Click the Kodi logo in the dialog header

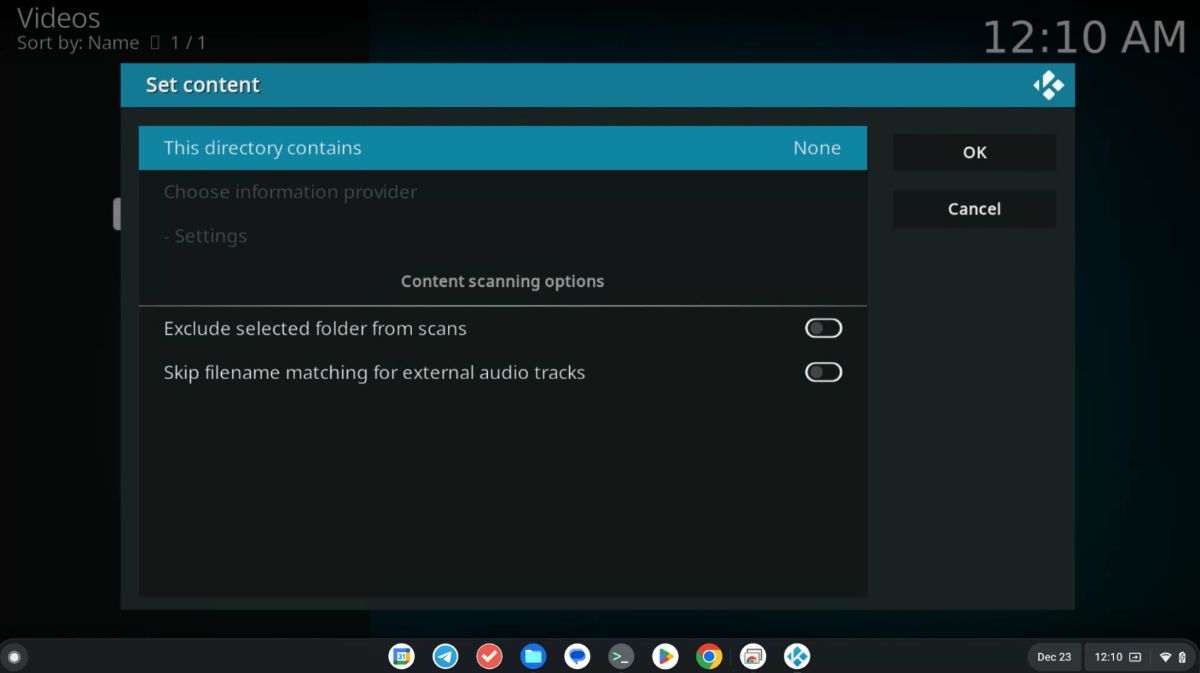tap(1048, 85)
